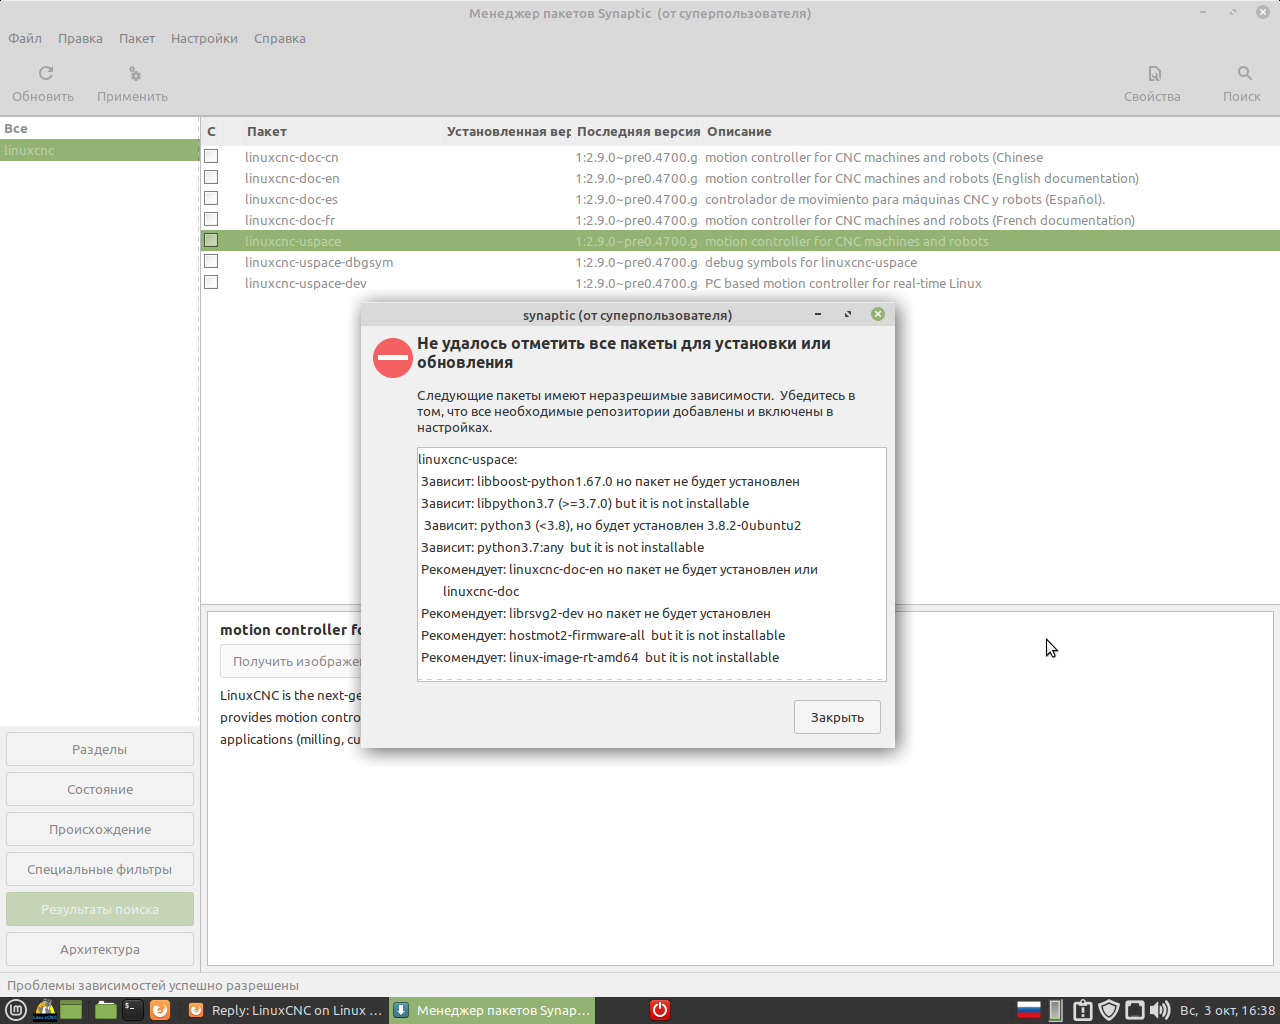
Task: Click Закрыть button in error dialog
Action: coord(837,717)
